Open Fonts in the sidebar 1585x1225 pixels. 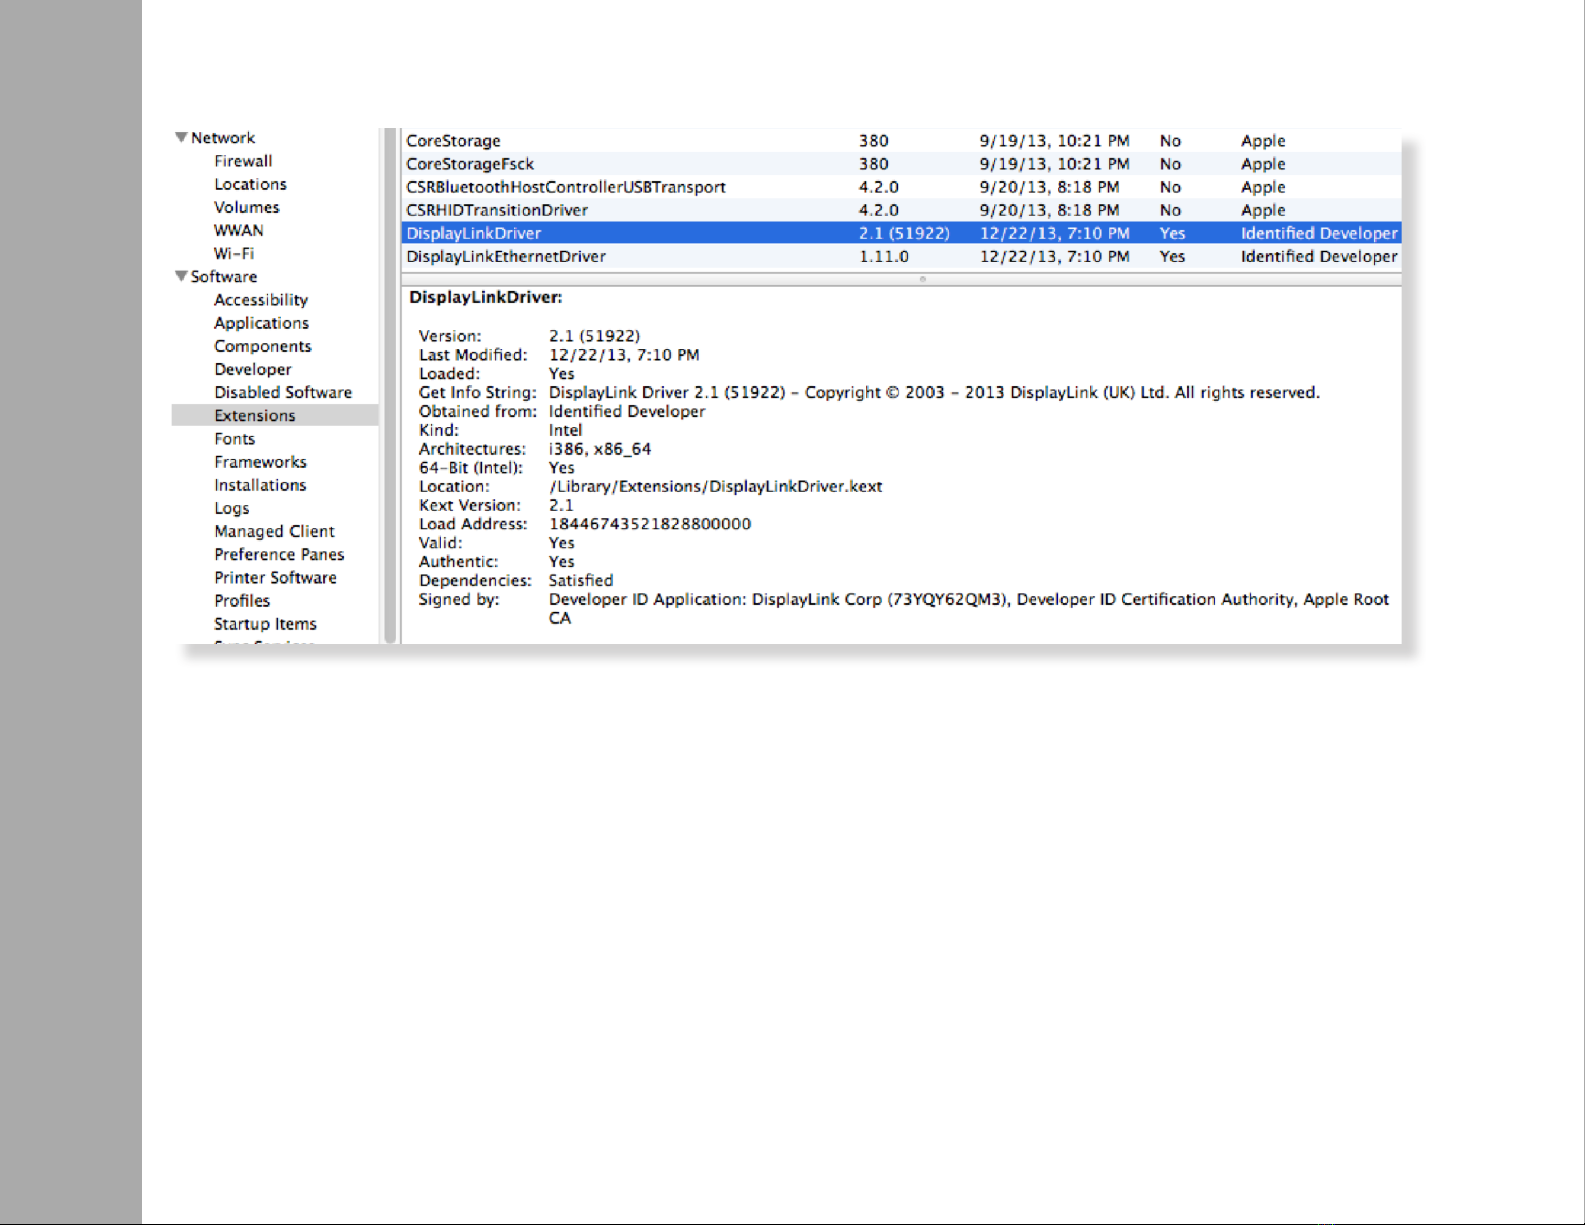click(235, 439)
